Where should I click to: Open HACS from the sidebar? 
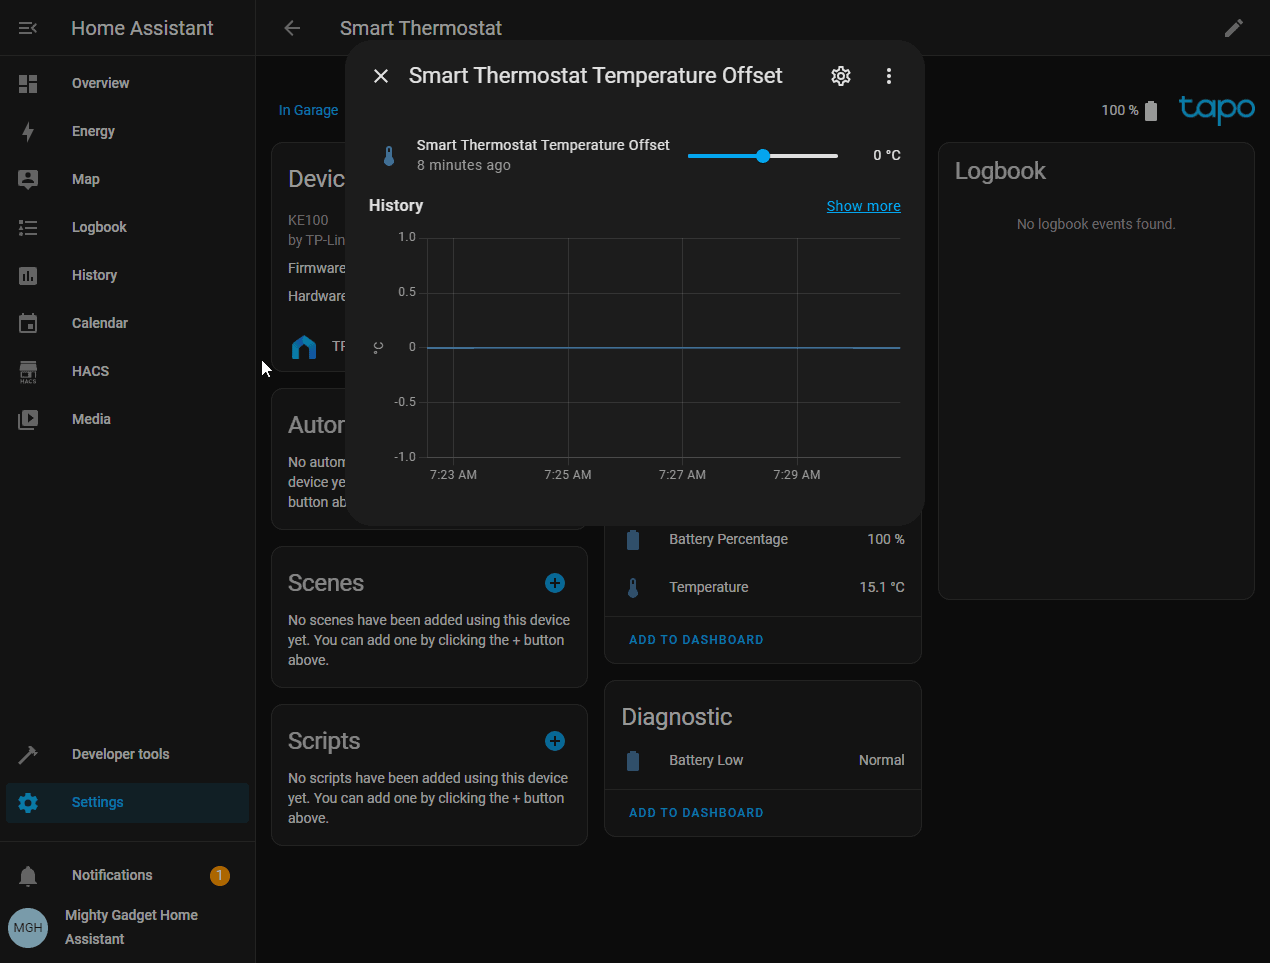click(90, 371)
